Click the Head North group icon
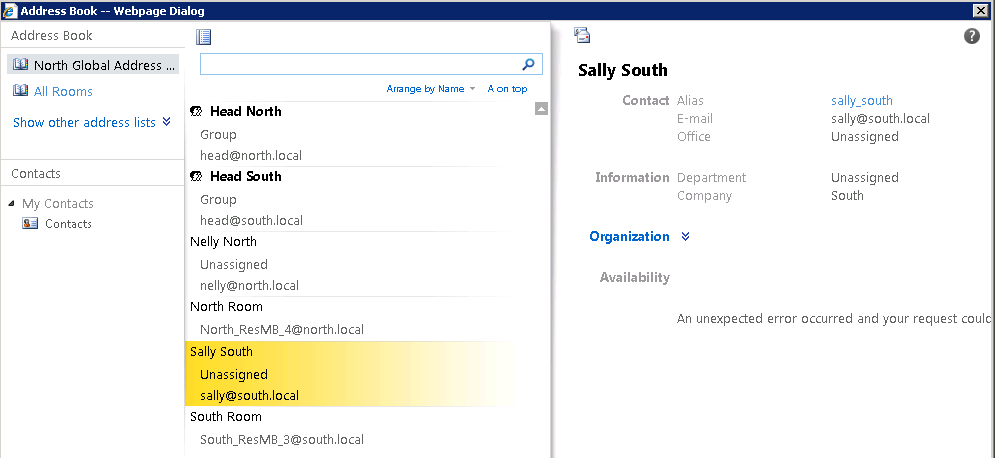 (x=197, y=112)
